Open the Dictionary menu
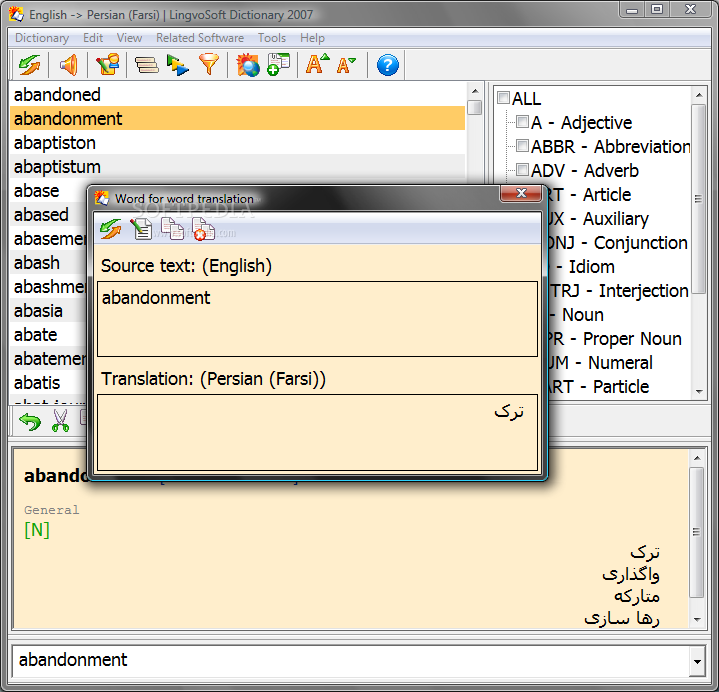The width and height of the screenshot is (719, 692). point(42,38)
